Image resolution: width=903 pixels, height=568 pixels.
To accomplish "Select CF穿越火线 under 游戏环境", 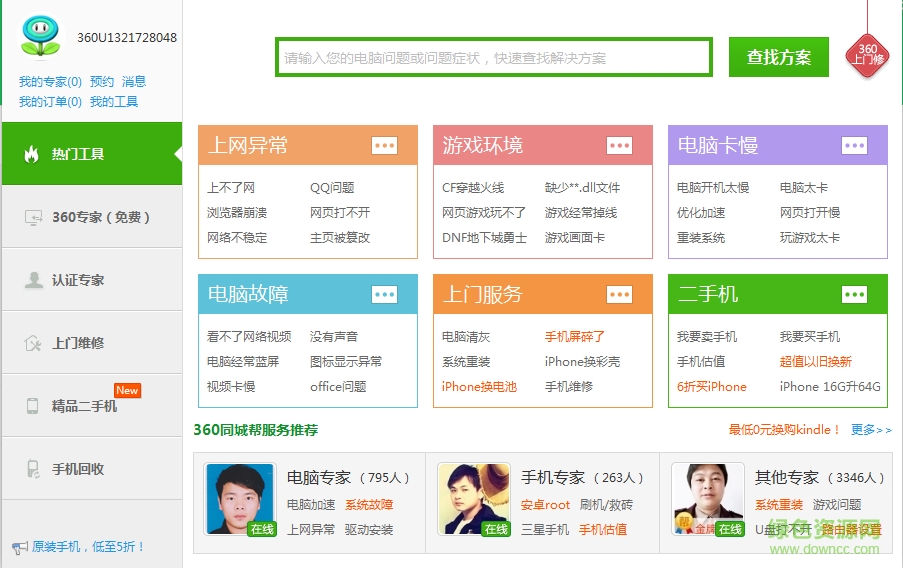I will [473, 188].
